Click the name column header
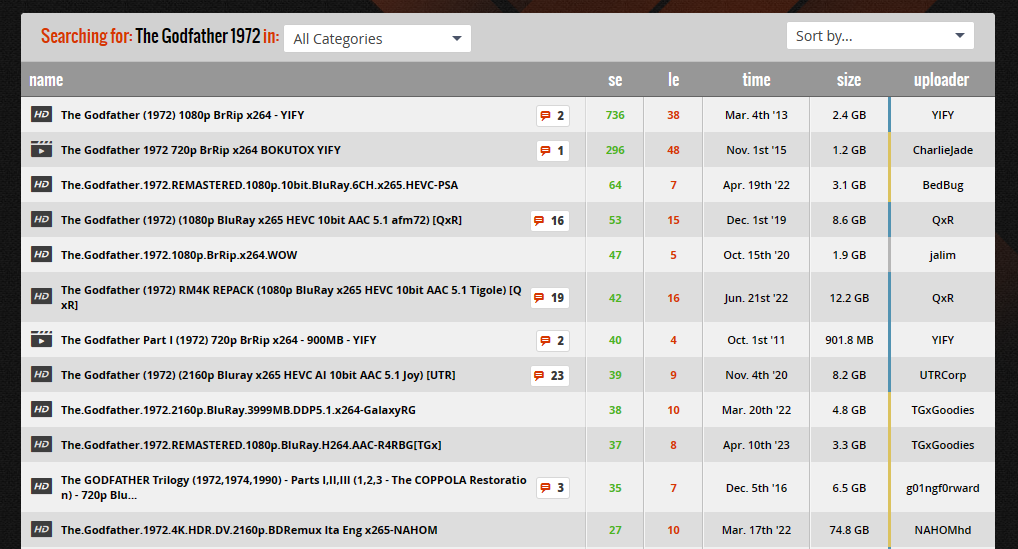The width and height of the screenshot is (1018, 549). (46, 80)
